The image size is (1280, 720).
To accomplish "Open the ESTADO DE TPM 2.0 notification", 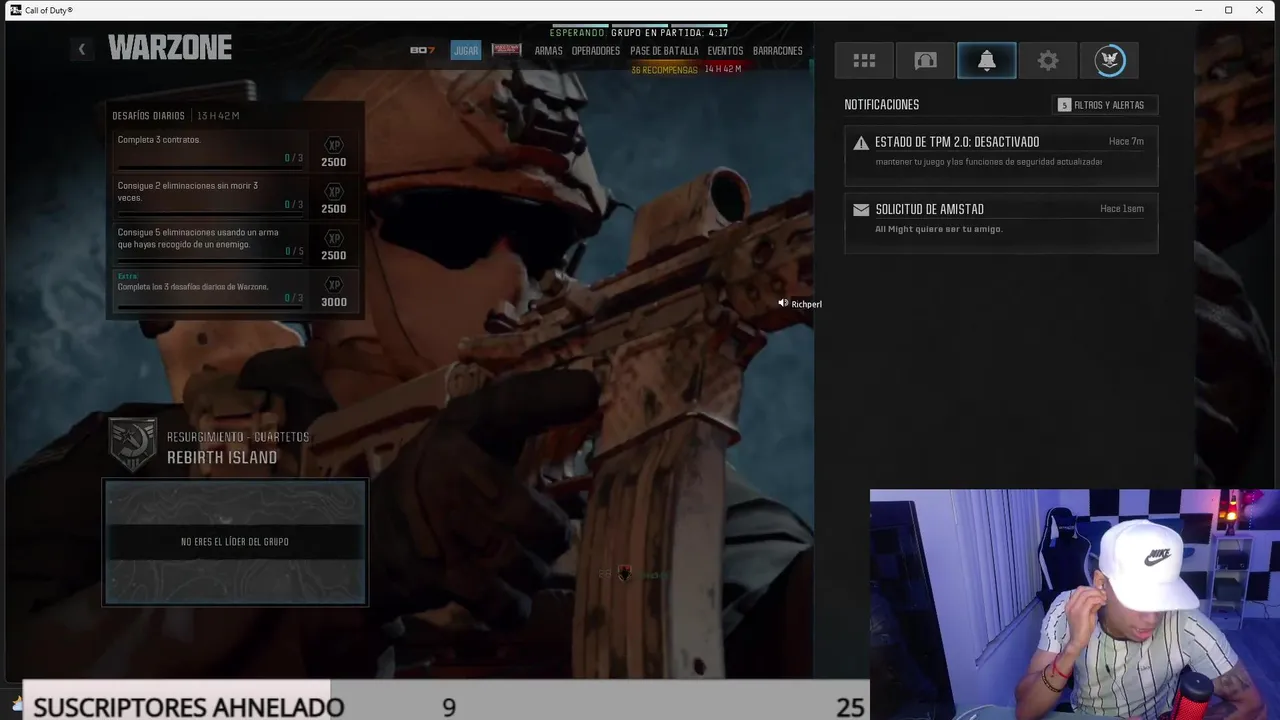I will pos(1001,156).
